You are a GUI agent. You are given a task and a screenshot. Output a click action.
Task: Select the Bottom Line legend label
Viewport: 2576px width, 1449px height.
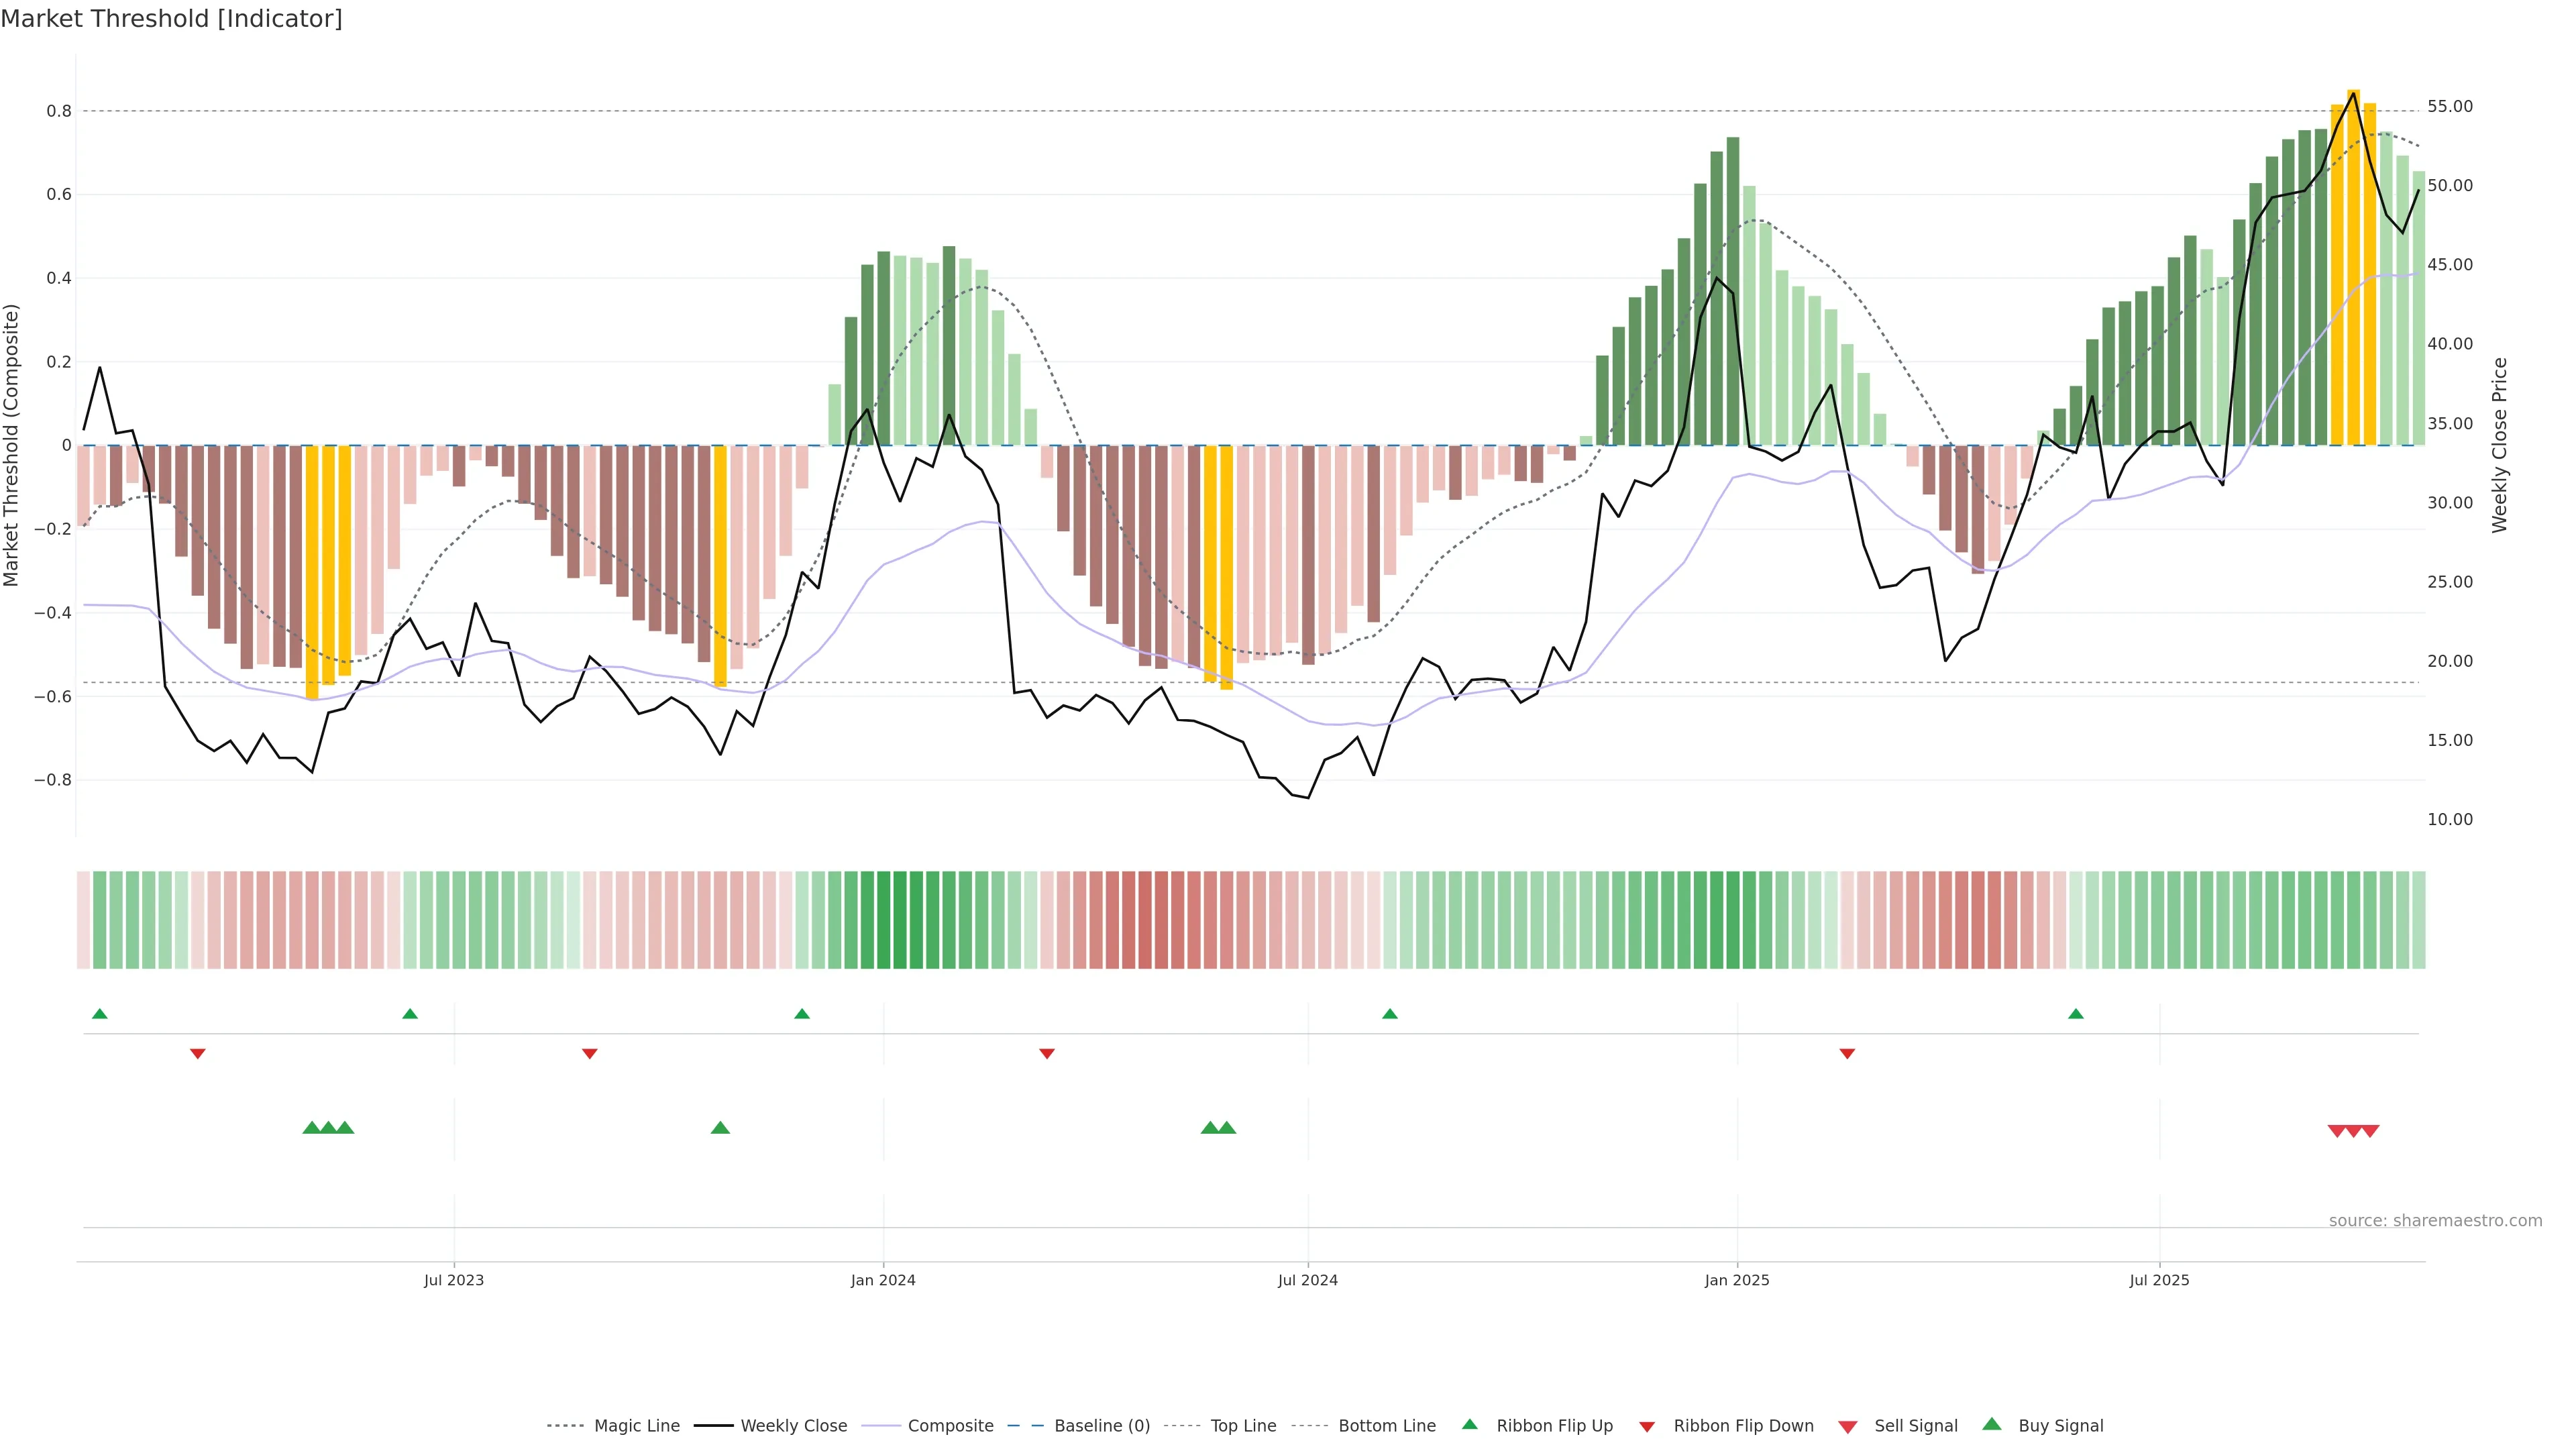tap(1386, 1426)
